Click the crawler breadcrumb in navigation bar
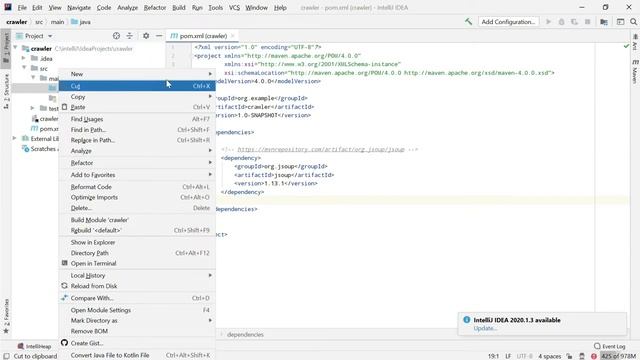 [17, 22]
